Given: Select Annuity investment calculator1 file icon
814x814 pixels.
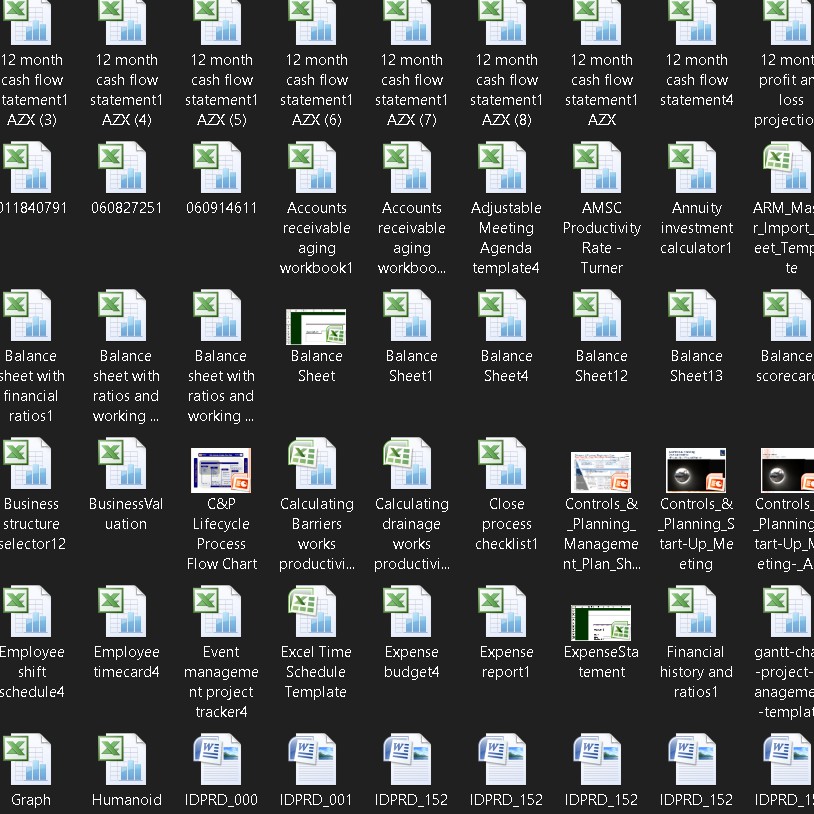Looking at the screenshot, I should click(696, 168).
